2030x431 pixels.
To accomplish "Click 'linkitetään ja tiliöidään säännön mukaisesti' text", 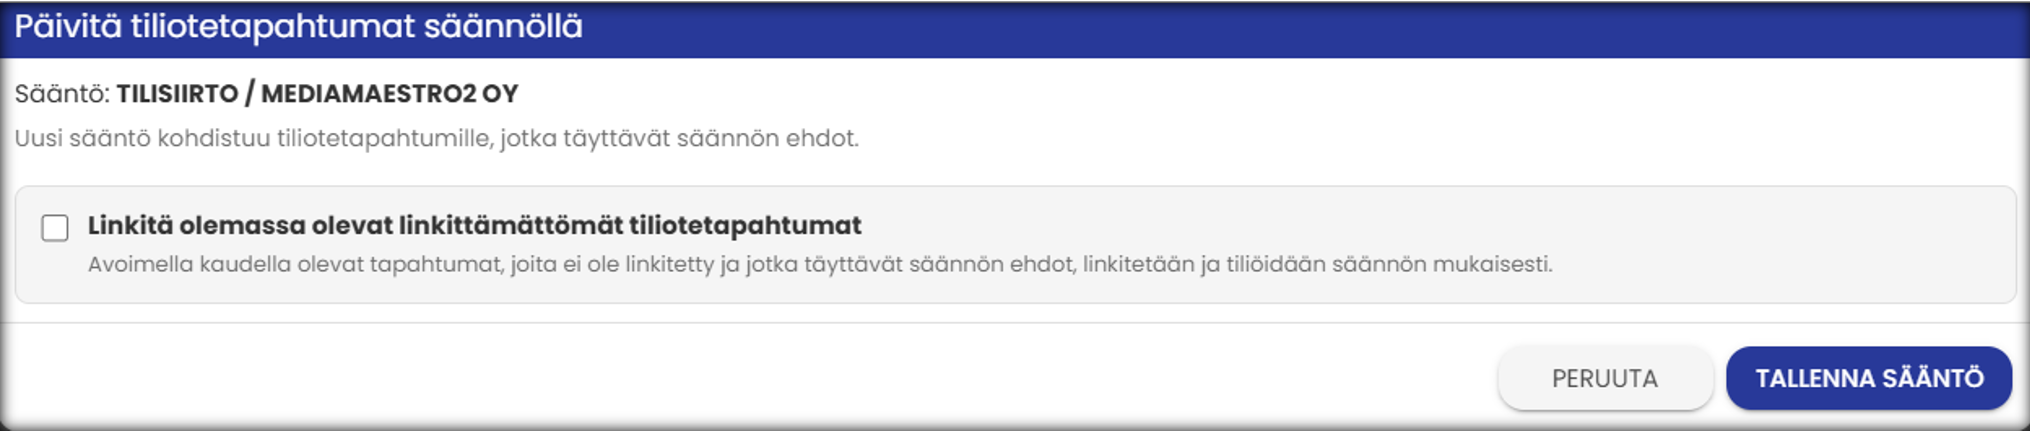I will click(x=1318, y=265).
